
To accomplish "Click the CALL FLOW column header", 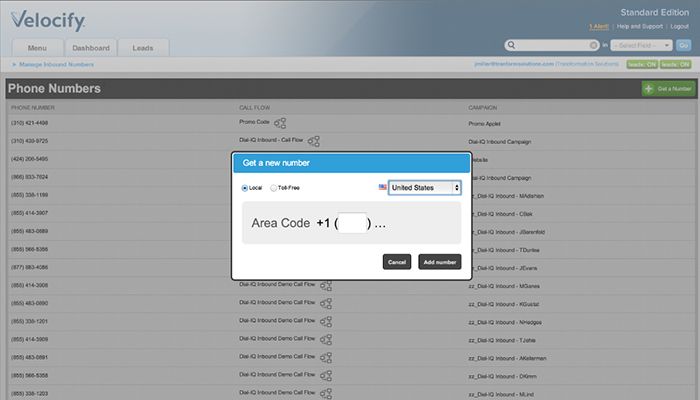I will coord(254,108).
